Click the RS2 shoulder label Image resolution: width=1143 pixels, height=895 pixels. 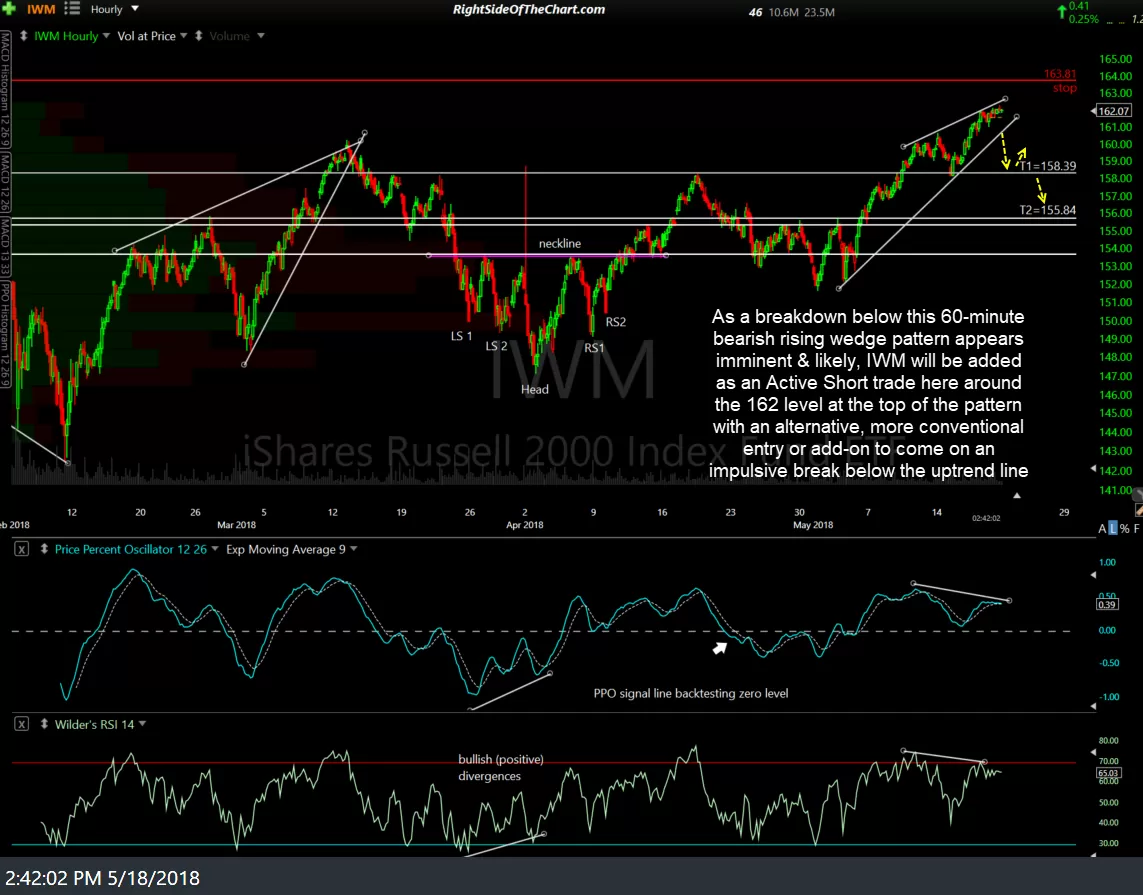pos(615,321)
